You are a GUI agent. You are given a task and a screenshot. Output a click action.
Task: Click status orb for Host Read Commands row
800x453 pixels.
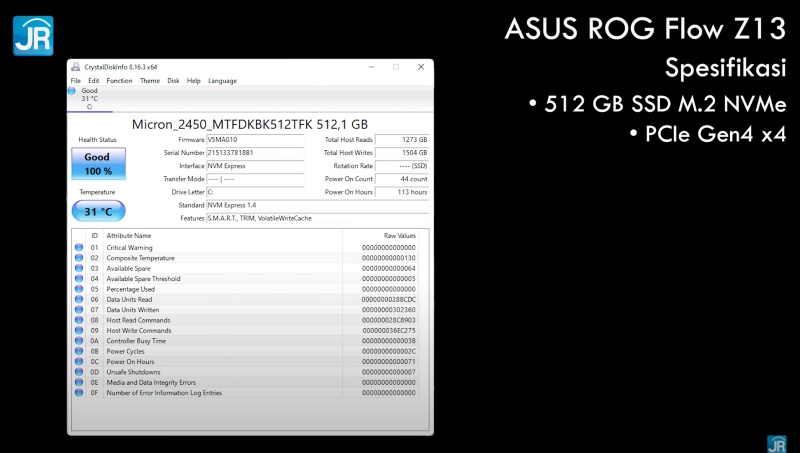tap(79, 320)
